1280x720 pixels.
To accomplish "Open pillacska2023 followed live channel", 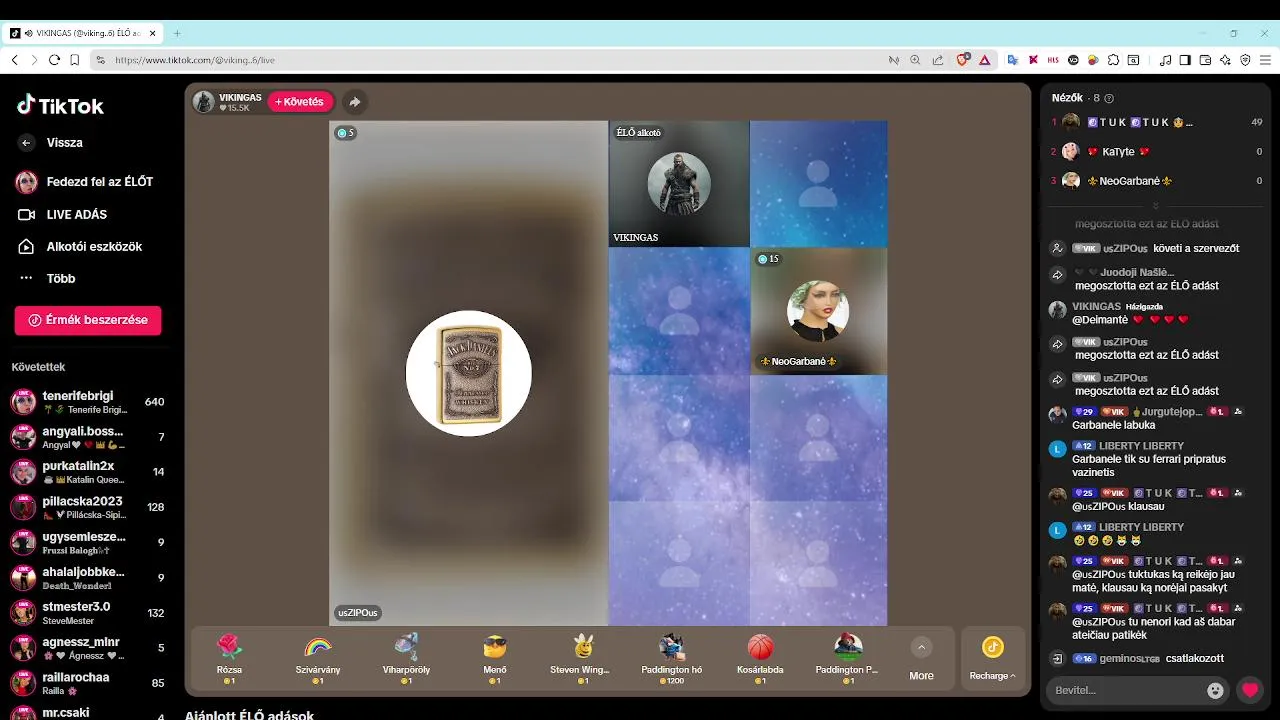I will [x=87, y=507].
